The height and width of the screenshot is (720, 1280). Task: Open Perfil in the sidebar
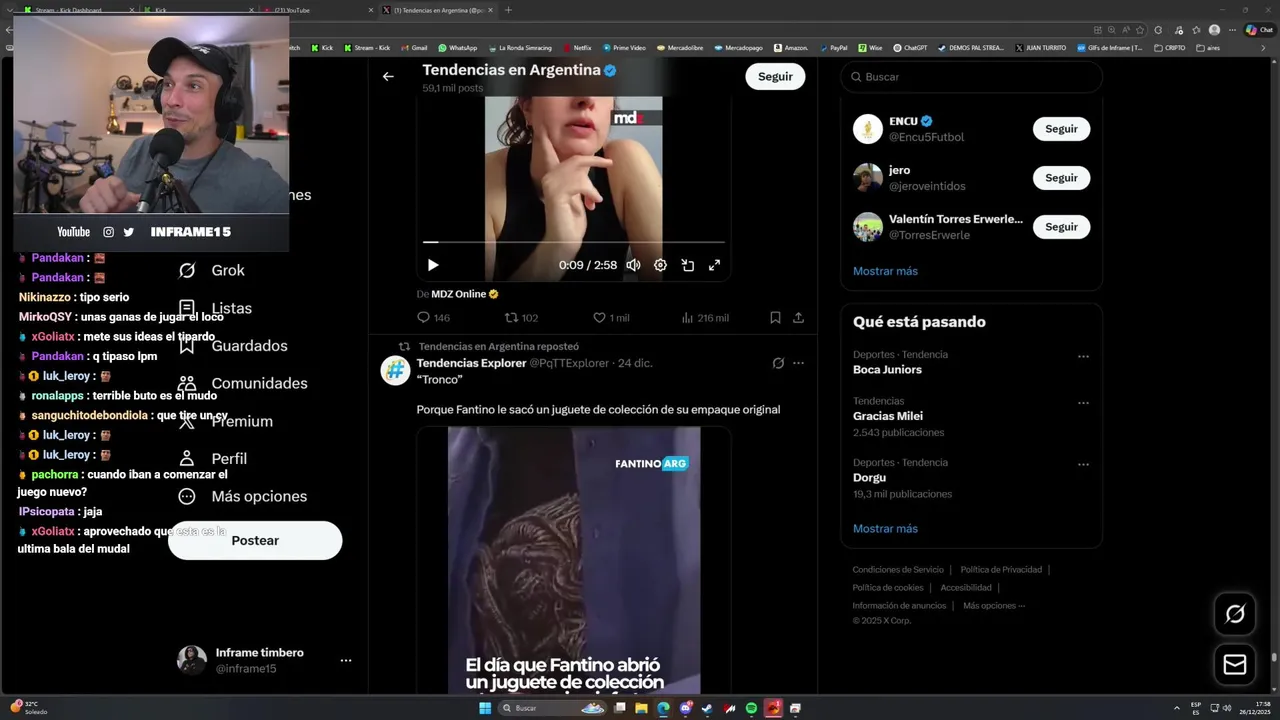pyautogui.click(x=212, y=459)
